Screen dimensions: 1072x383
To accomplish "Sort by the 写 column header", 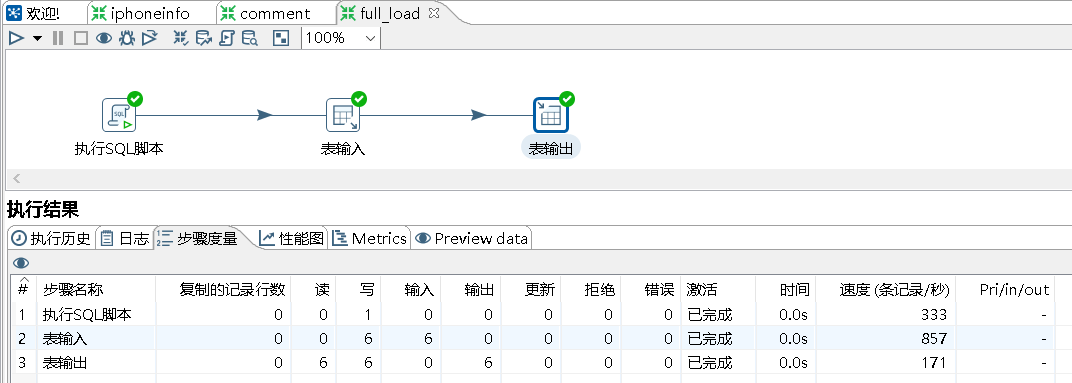I will tap(358, 289).
